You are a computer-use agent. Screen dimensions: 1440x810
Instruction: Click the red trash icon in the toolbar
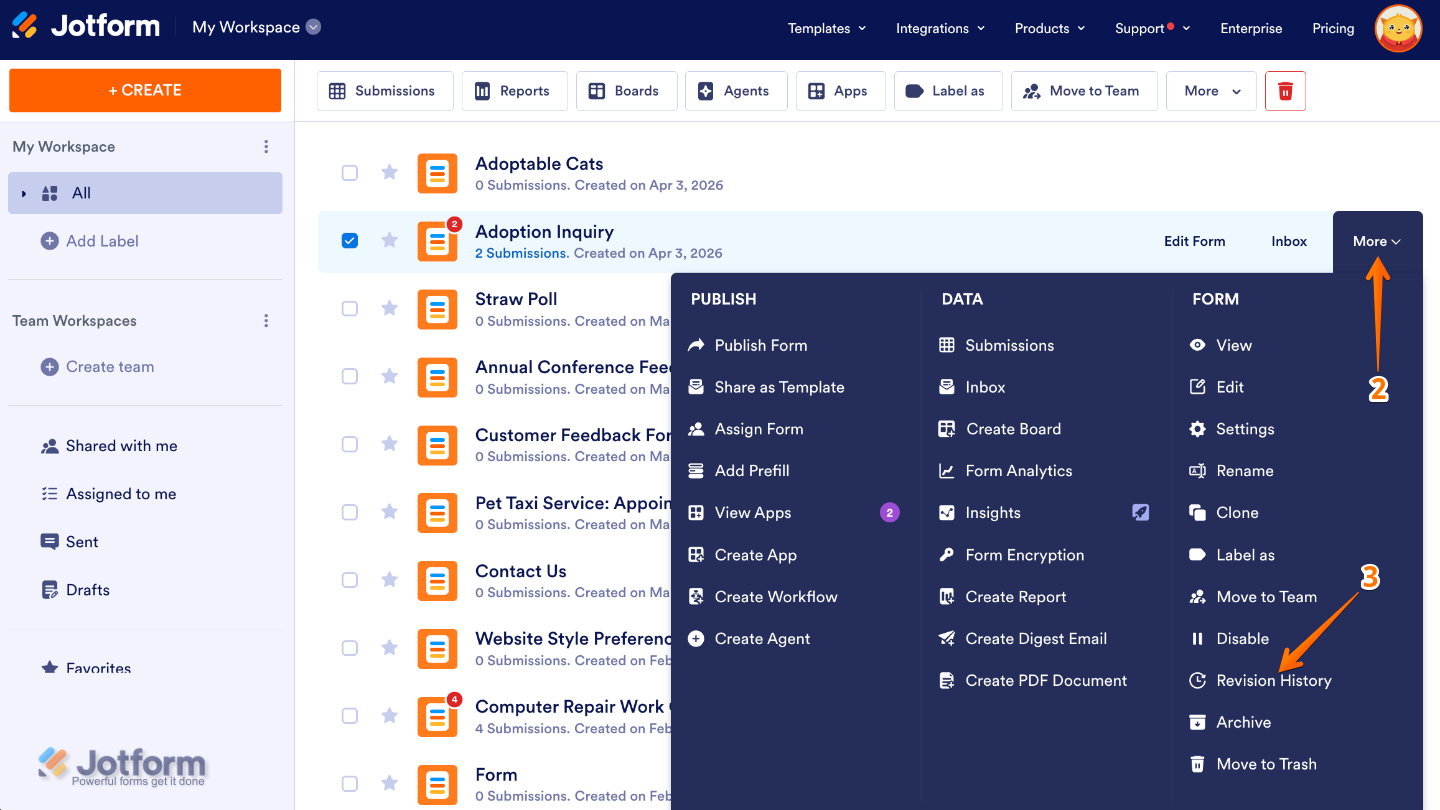point(1285,90)
